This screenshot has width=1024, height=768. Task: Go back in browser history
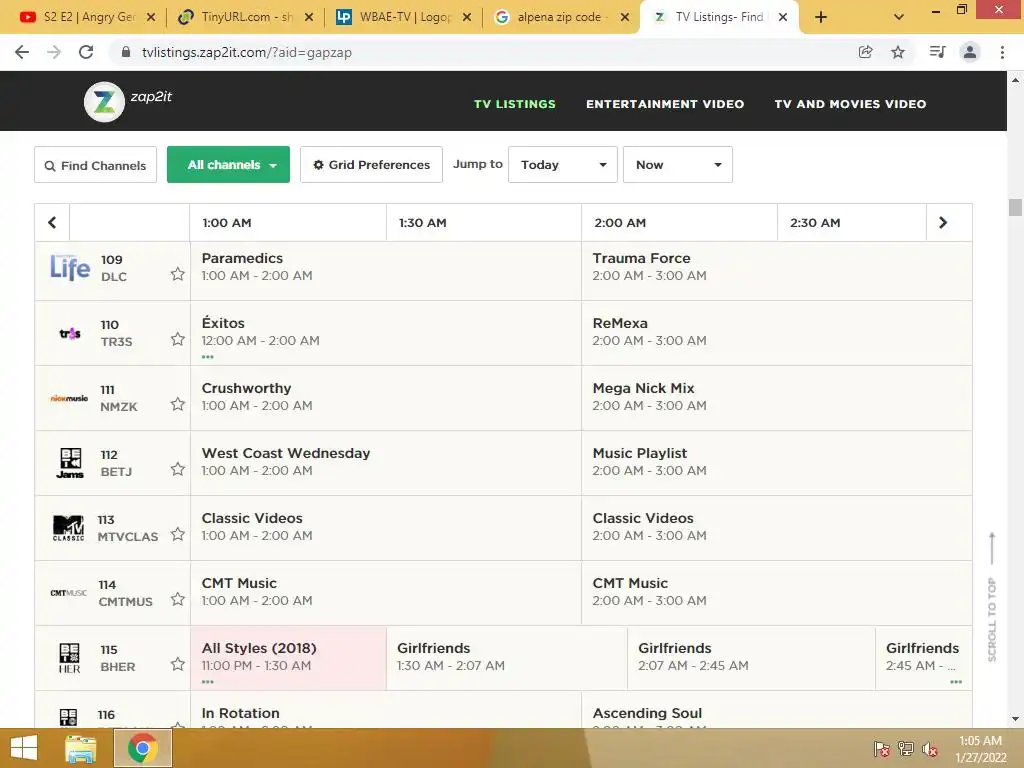pyautogui.click(x=22, y=52)
